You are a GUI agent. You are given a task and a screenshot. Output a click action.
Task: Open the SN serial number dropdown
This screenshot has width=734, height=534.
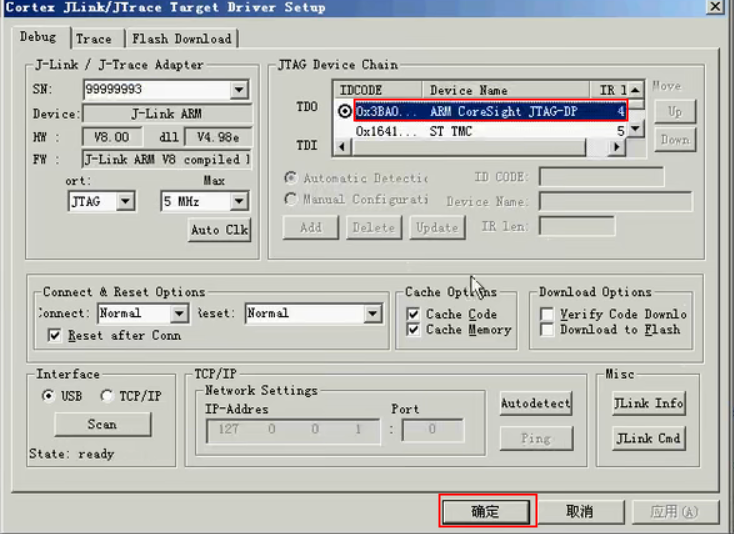[x=239, y=89]
